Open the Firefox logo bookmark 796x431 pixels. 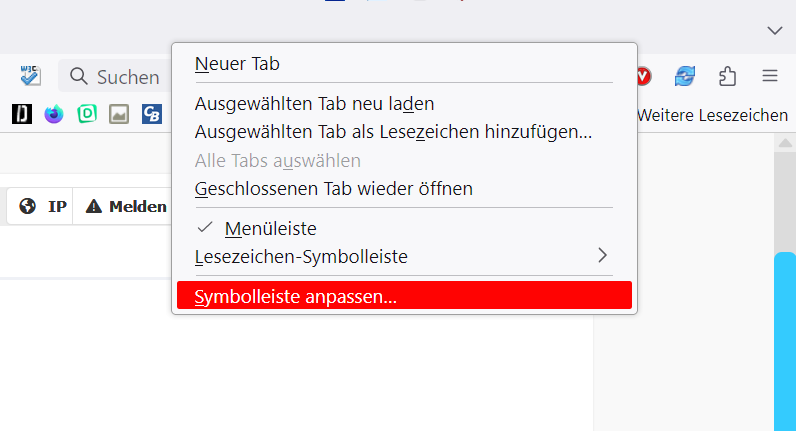(54, 114)
